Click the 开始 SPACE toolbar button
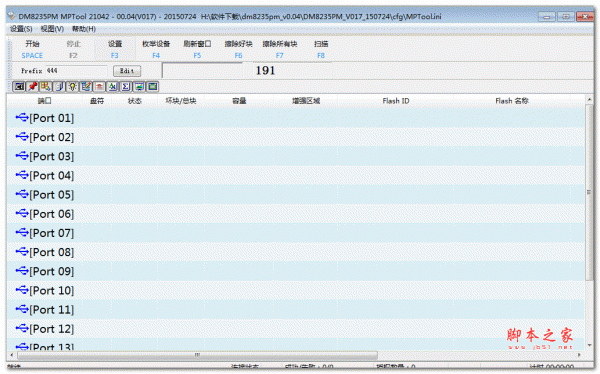 [x=32, y=49]
